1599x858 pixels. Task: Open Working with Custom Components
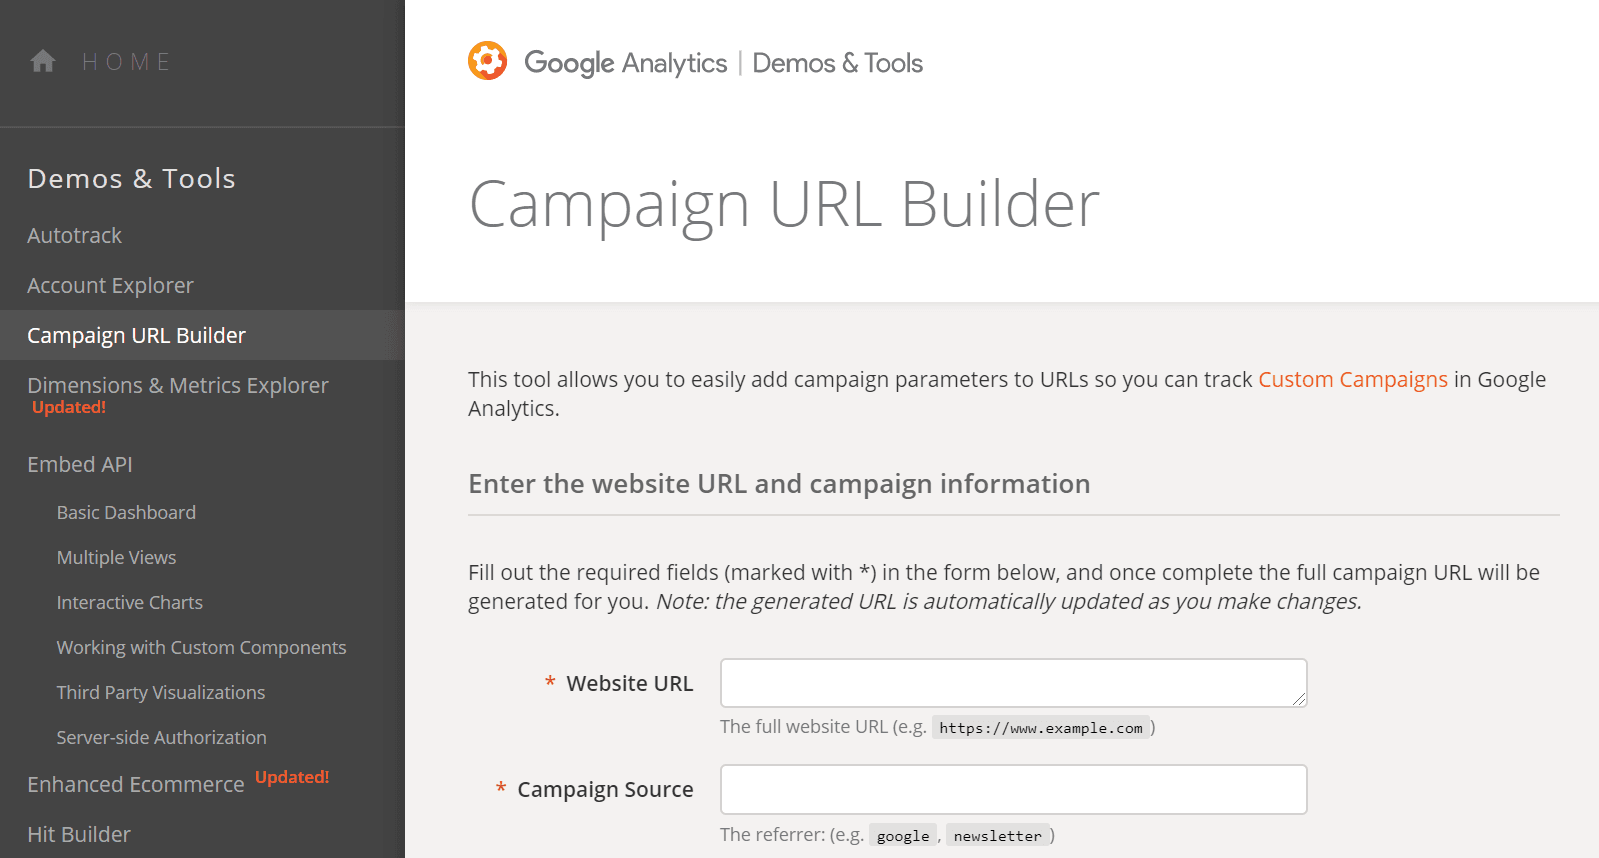click(201, 648)
